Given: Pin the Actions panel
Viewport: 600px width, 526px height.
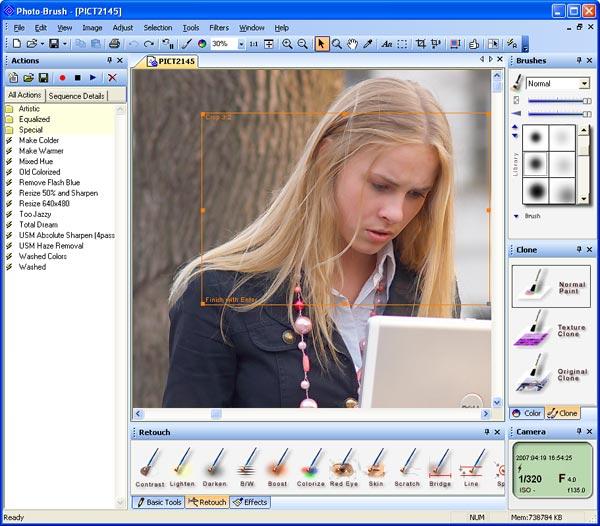Looking at the screenshot, I should [x=109, y=60].
